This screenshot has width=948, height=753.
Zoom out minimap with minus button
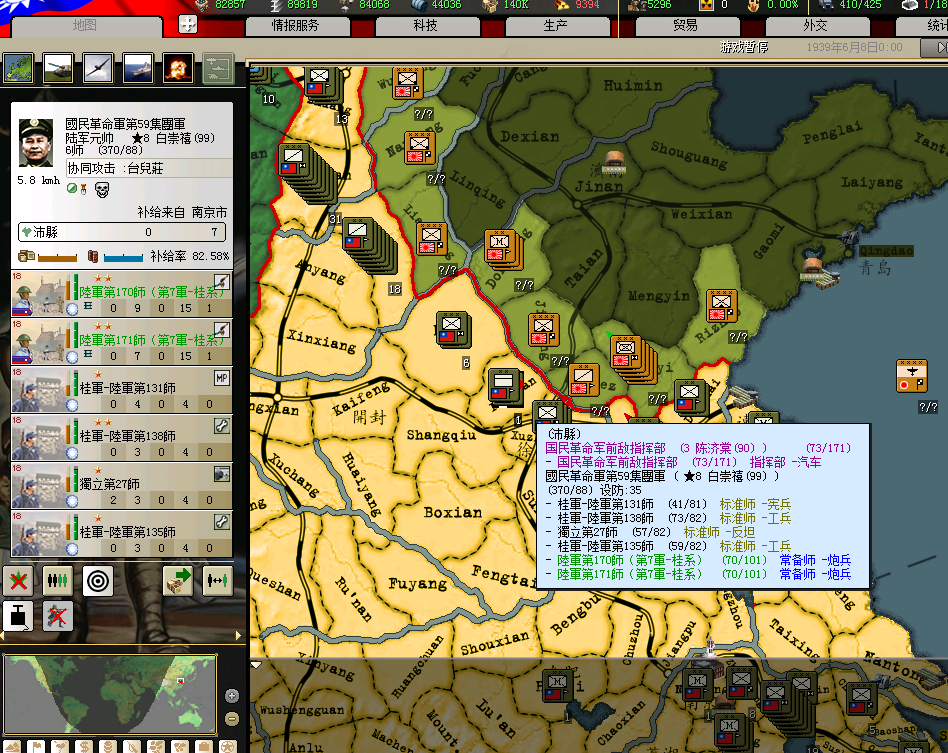pos(232,719)
